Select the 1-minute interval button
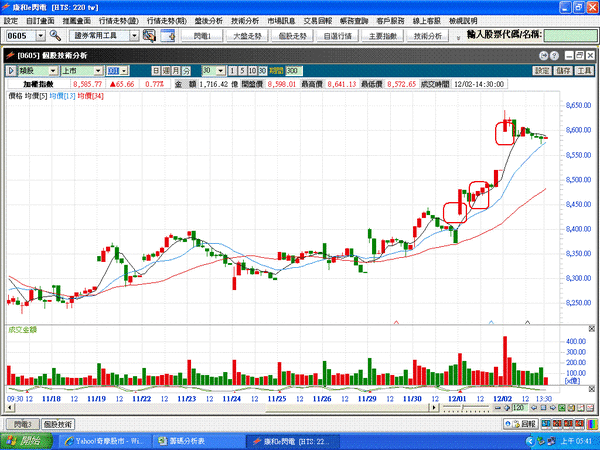600x450 pixels. pos(232,71)
